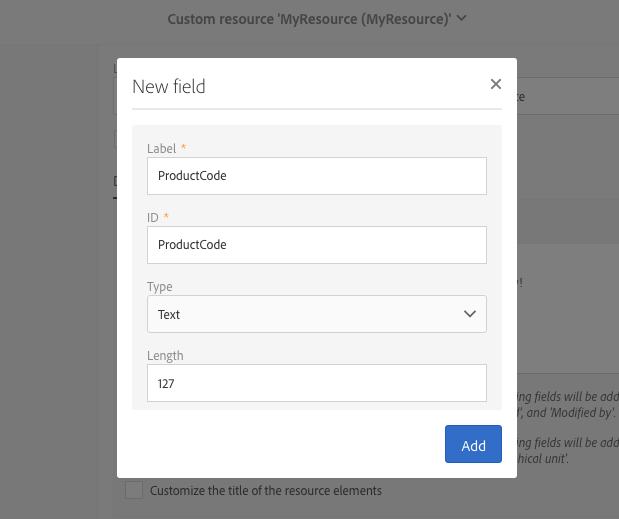Click into the ID input field

point(316,244)
